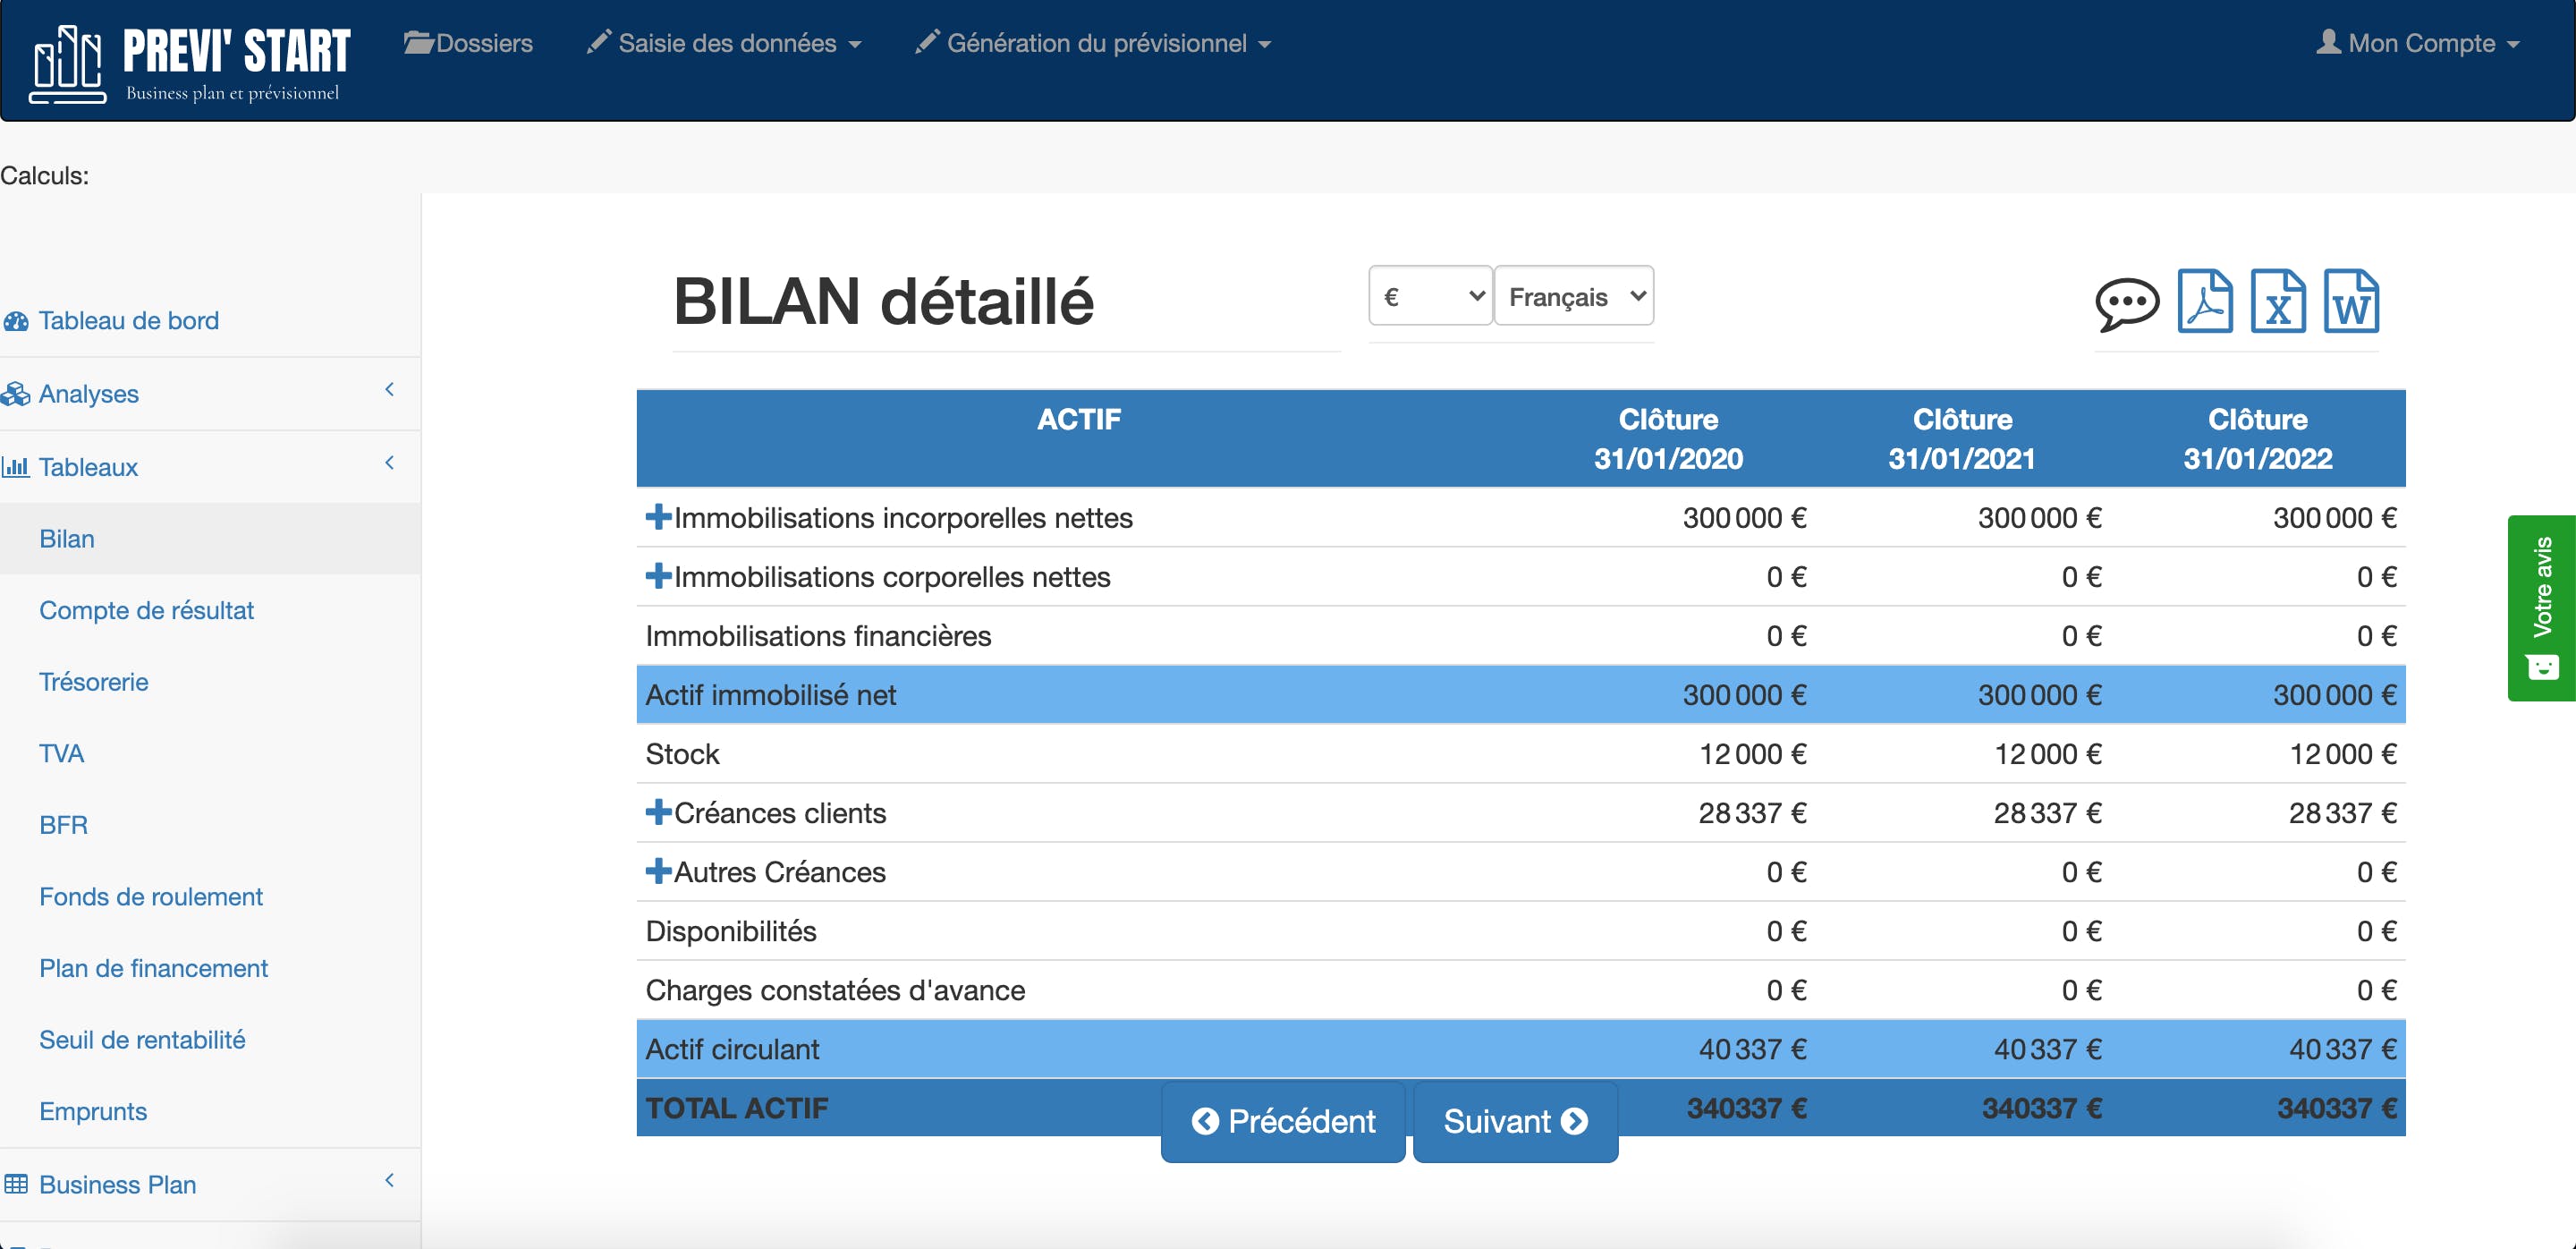2576x1249 pixels.
Task: Open the Français language dropdown
Action: pos(1573,296)
